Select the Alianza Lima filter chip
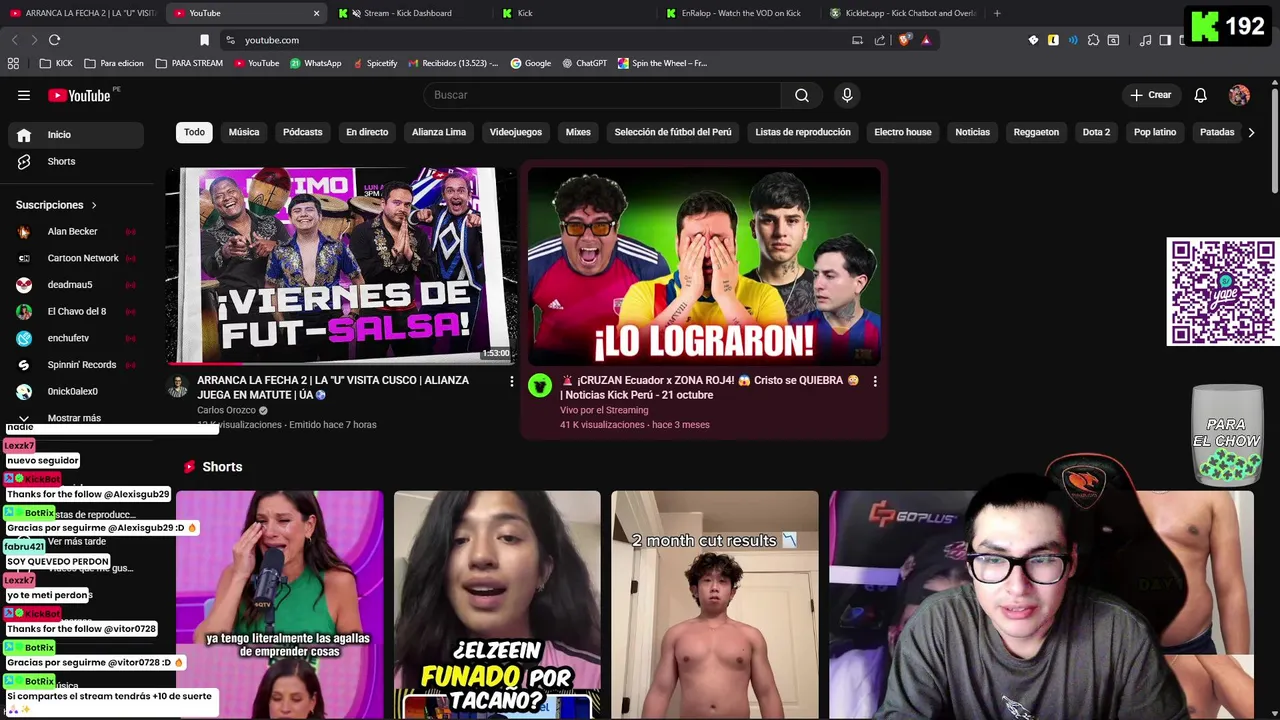Image resolution: width=1280 pixels, height=720 pixels. (x=439, y=132)
